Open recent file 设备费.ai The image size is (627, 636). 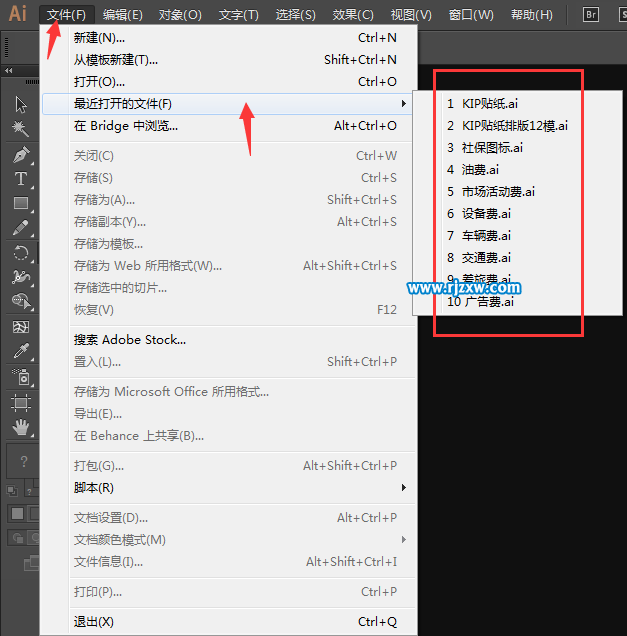[517, 213]
